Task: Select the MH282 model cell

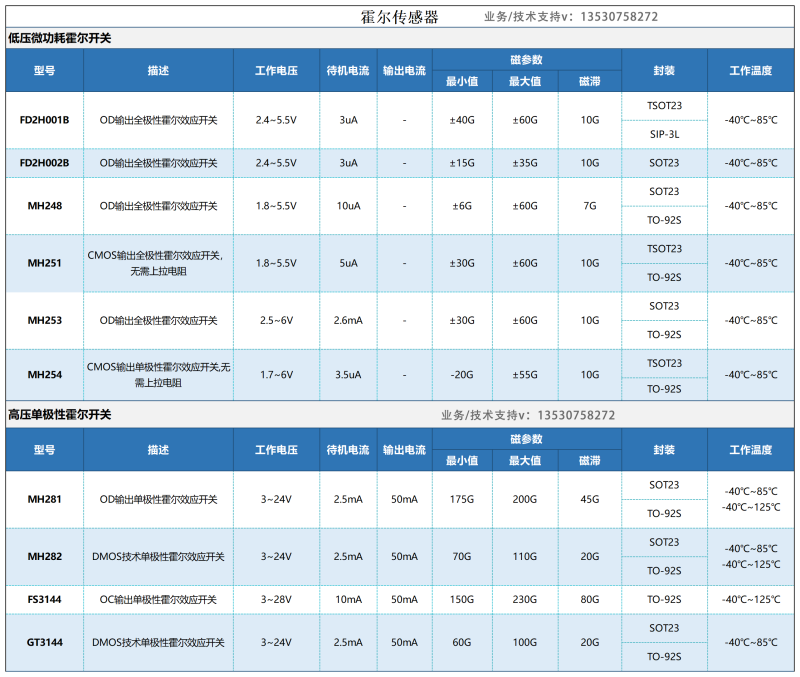Action: (45, 556)
